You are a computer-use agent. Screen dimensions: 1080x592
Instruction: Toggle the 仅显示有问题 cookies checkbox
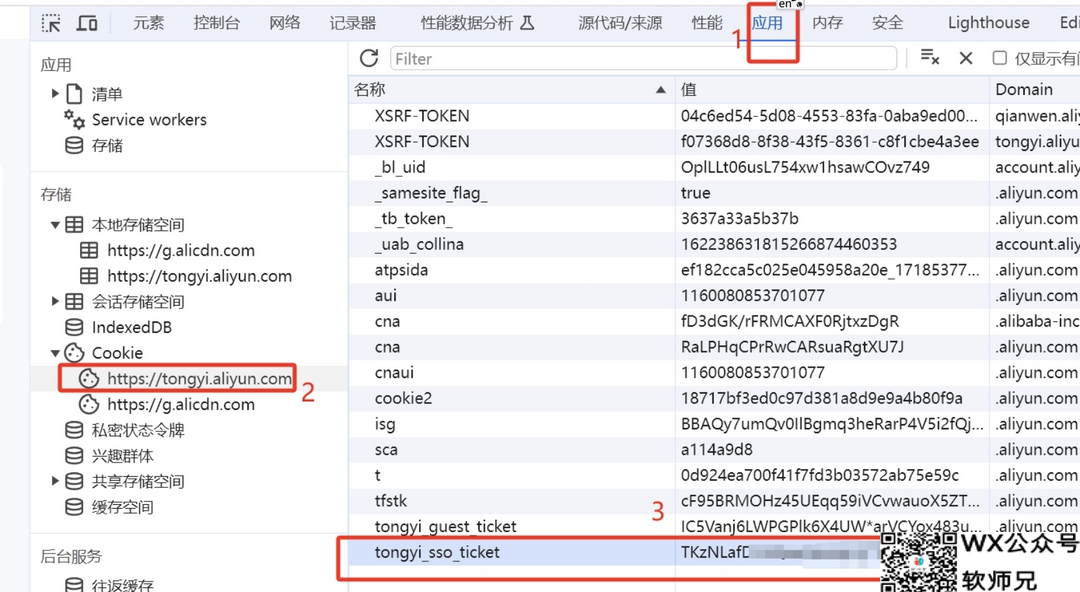(x=999, y=58)
